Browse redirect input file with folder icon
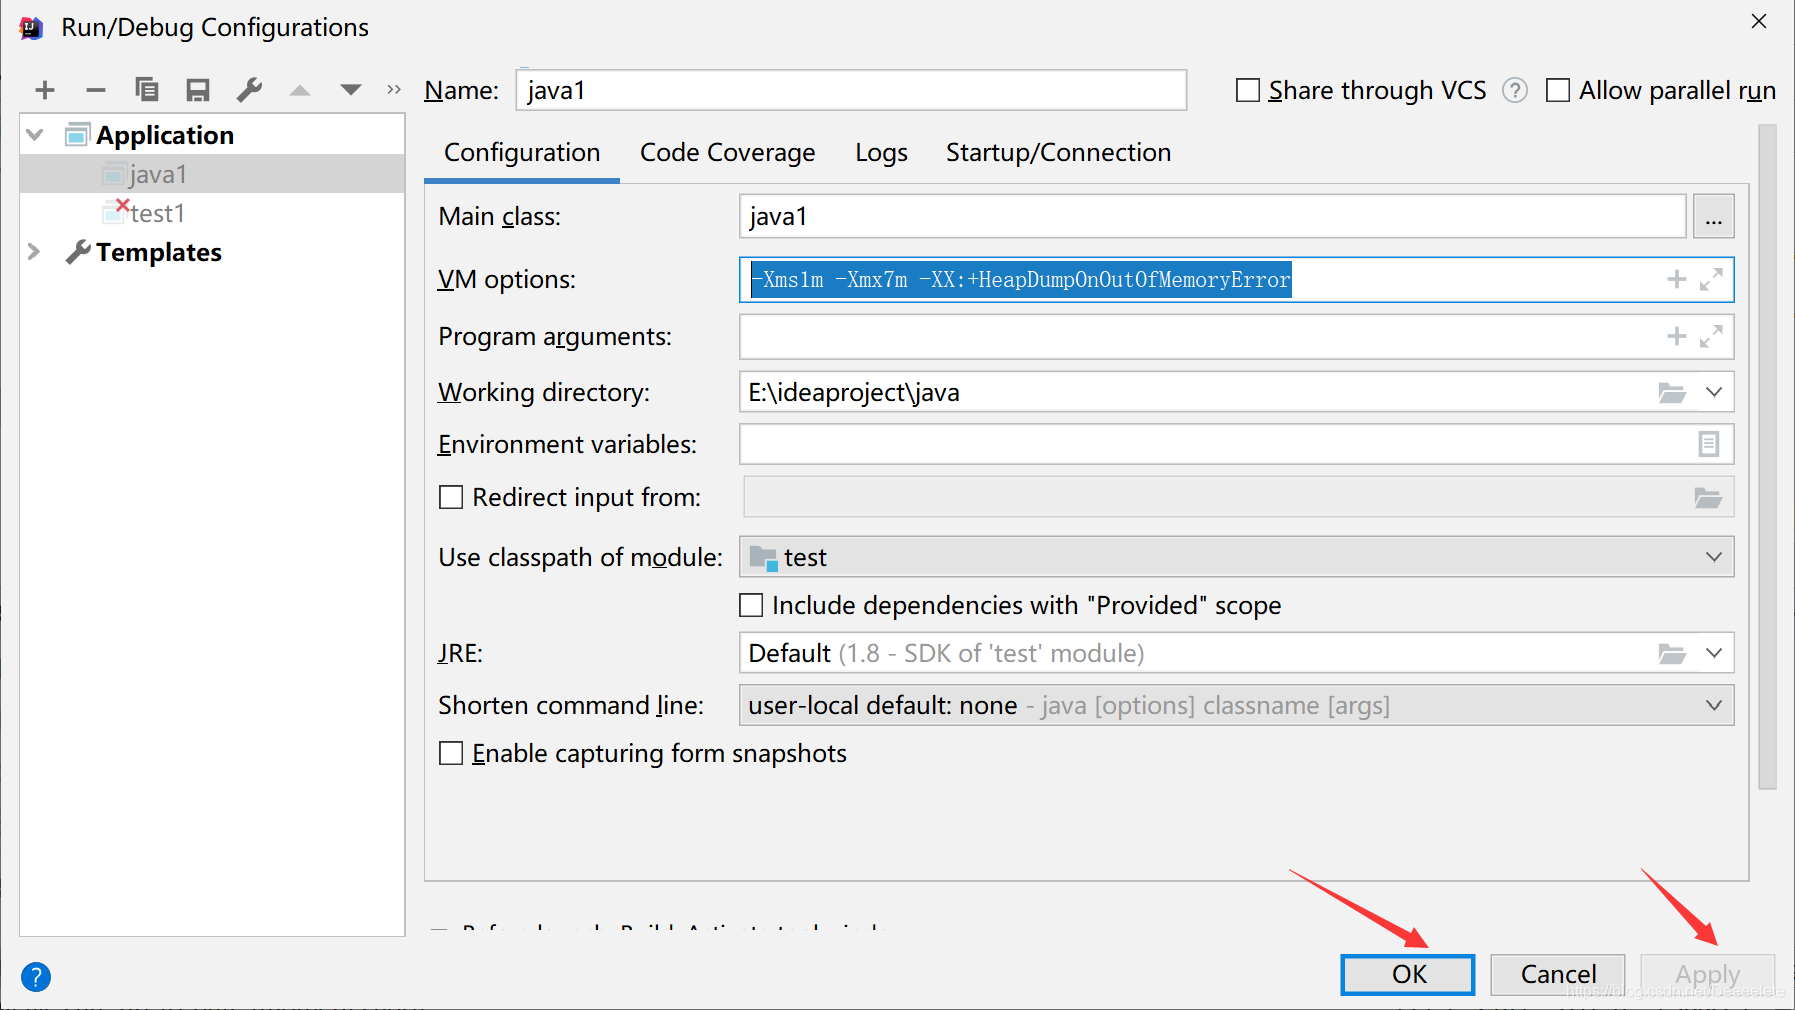This screenshot has height=1010, width=1795. pos(1708,498)
